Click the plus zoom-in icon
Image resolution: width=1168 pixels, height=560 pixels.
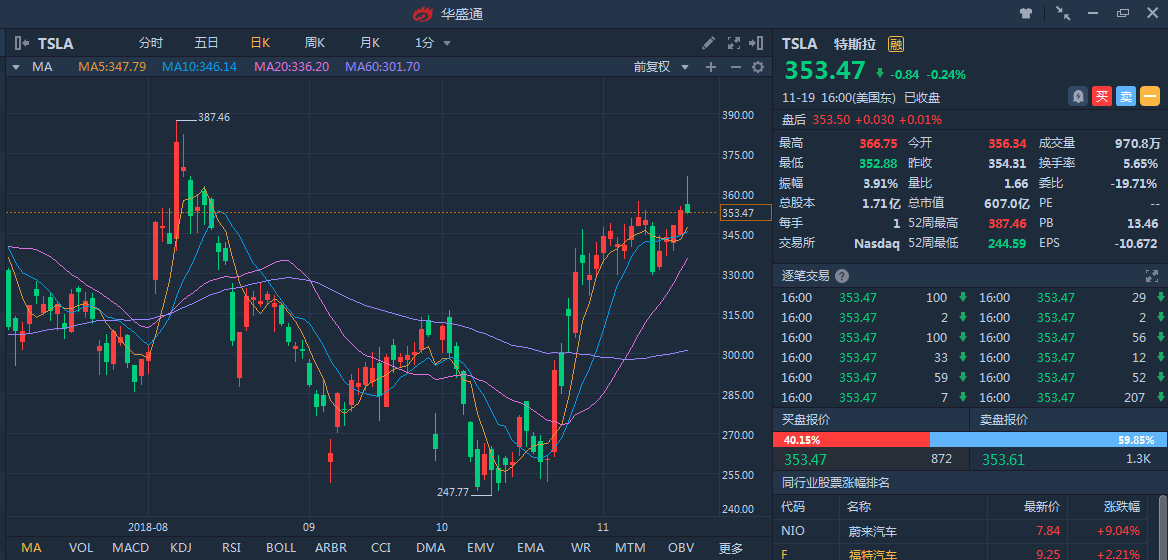pyautogui.click(x=711, y=67)
